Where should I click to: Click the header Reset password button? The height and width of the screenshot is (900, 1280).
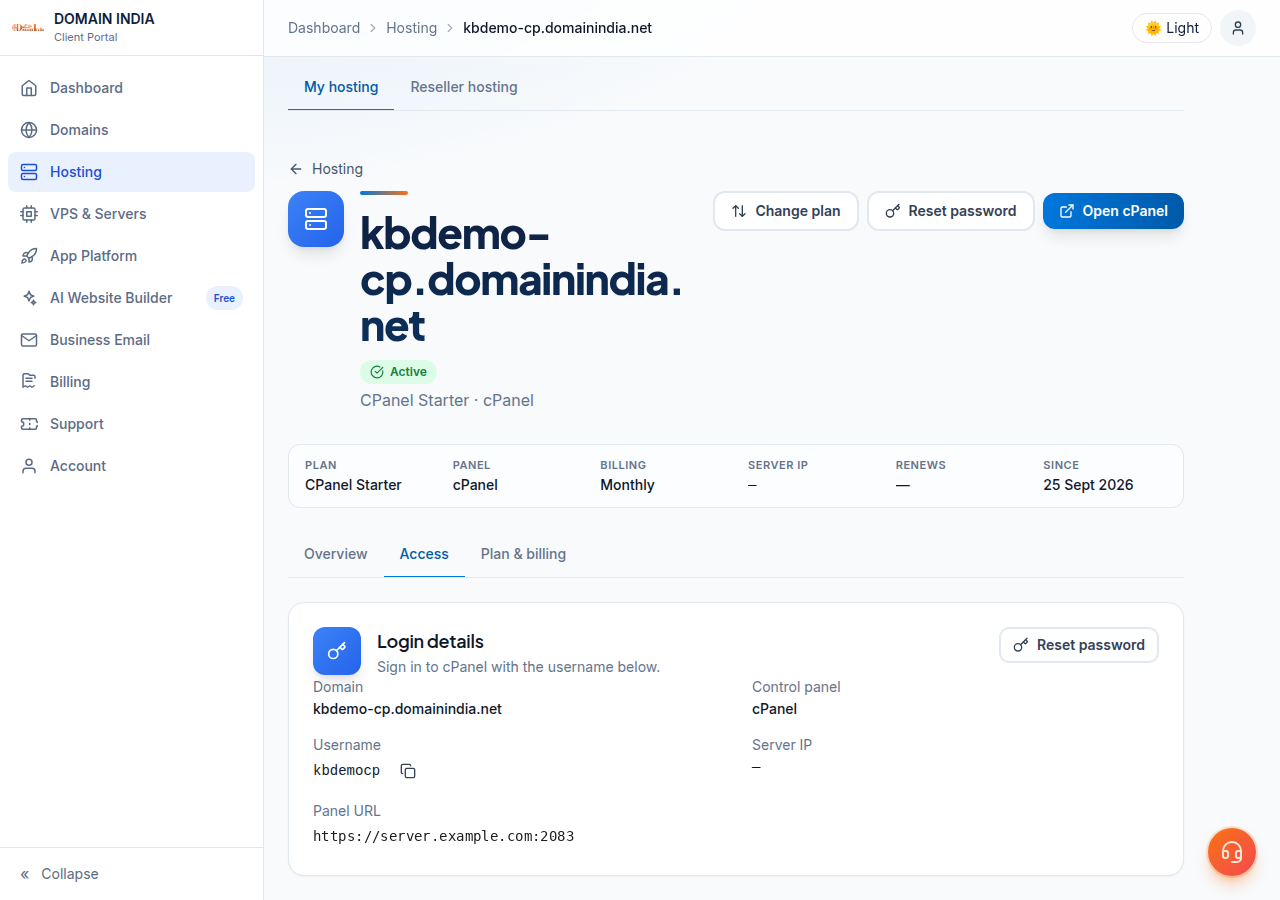pyautogui.click(x=951, y=211)
